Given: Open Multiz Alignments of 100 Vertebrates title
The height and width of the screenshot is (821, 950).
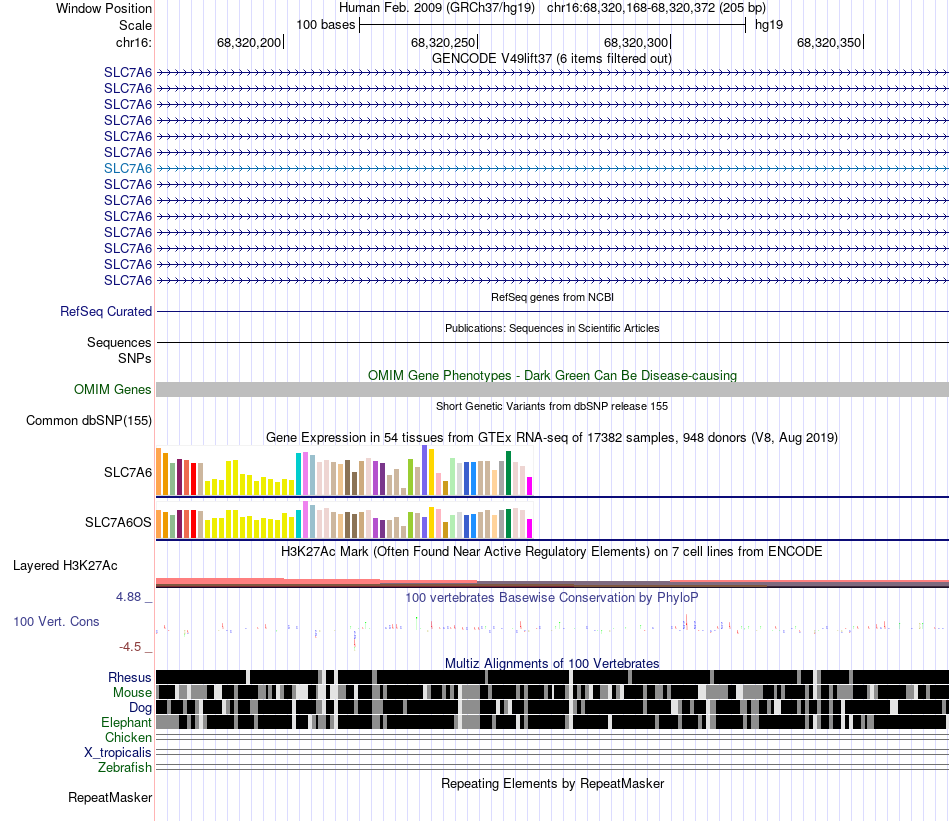Looking at the screenshot, I should point(552,663).
